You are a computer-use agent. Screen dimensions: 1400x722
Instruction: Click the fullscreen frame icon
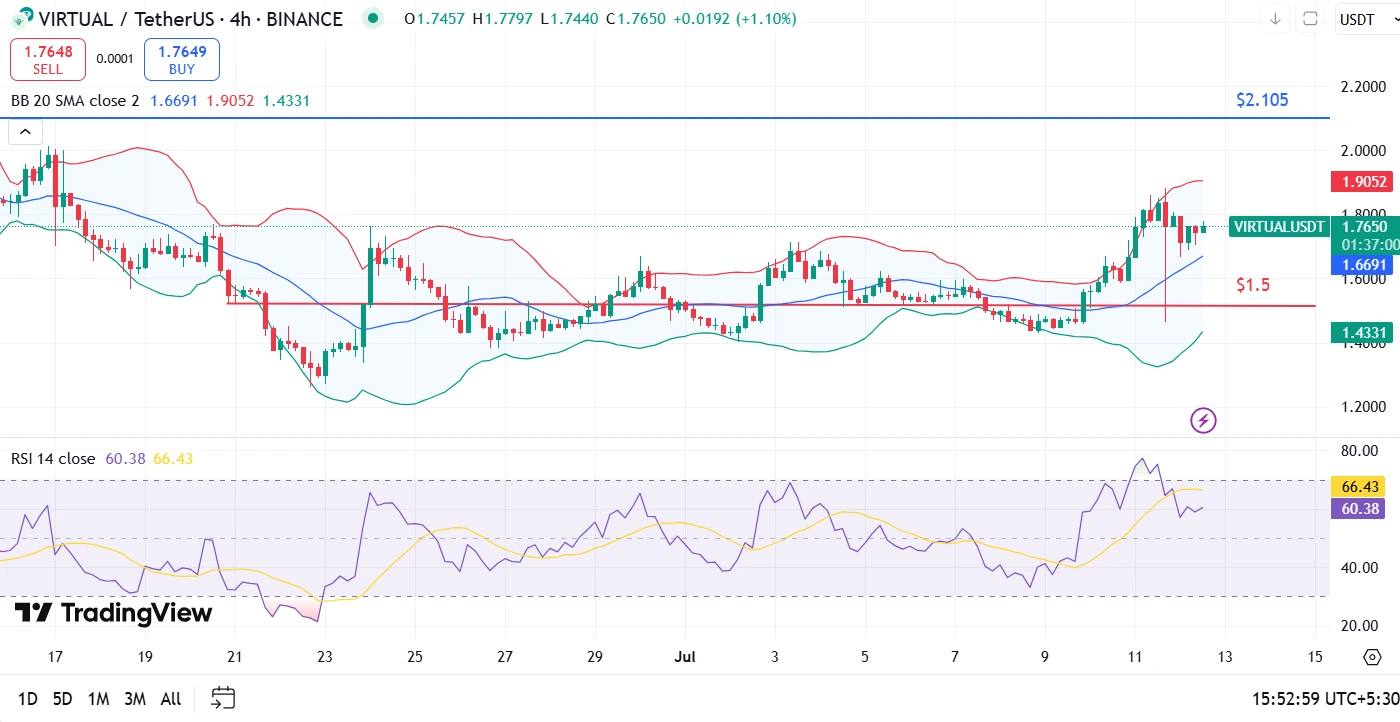pos(1310,19)
